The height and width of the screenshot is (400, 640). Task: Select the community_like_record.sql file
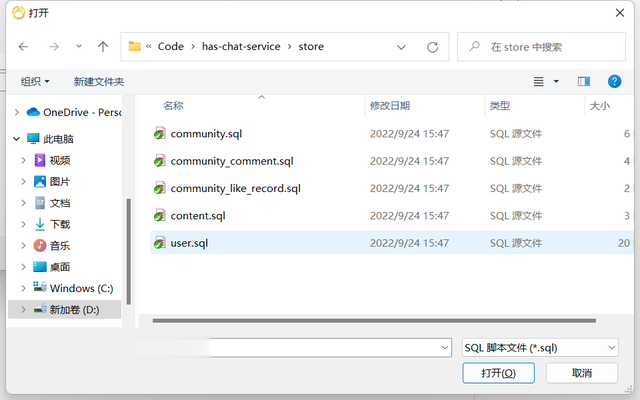pos(236,189)
